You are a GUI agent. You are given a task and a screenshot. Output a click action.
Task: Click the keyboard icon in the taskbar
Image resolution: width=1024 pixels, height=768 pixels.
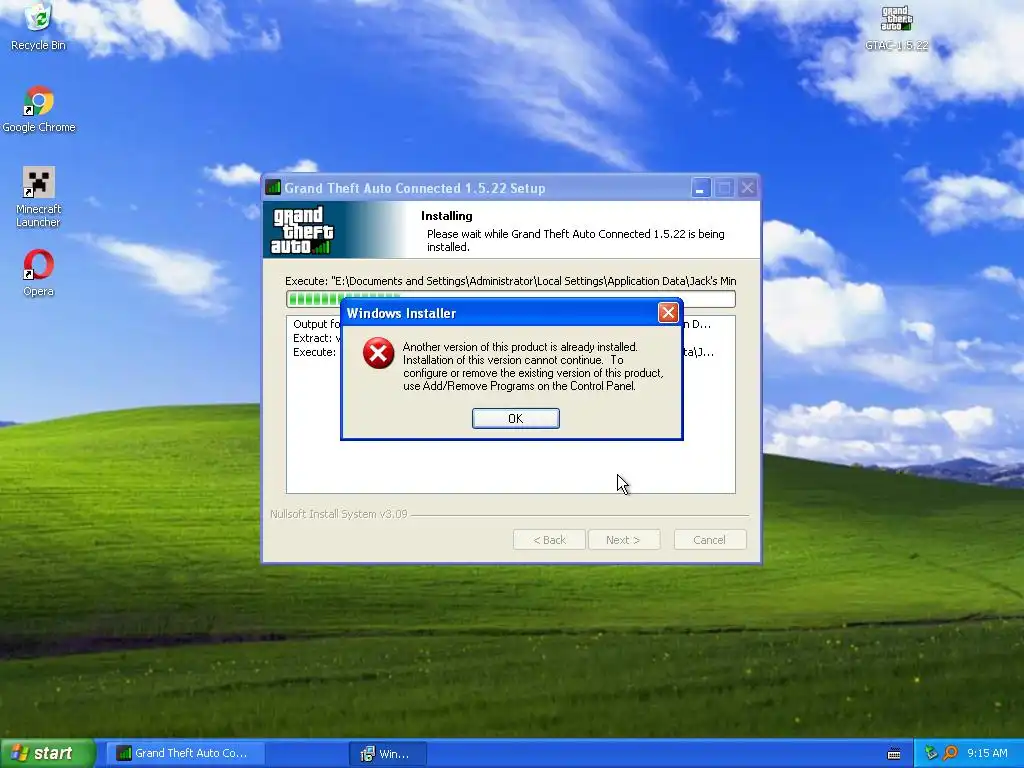tap(894, 754)
